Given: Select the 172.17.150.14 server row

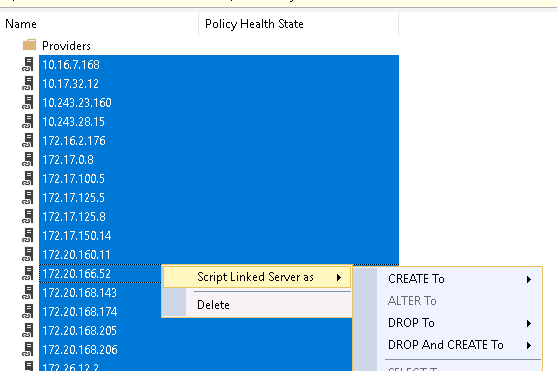Looking at the screenshot, I should tap(219, 236).
